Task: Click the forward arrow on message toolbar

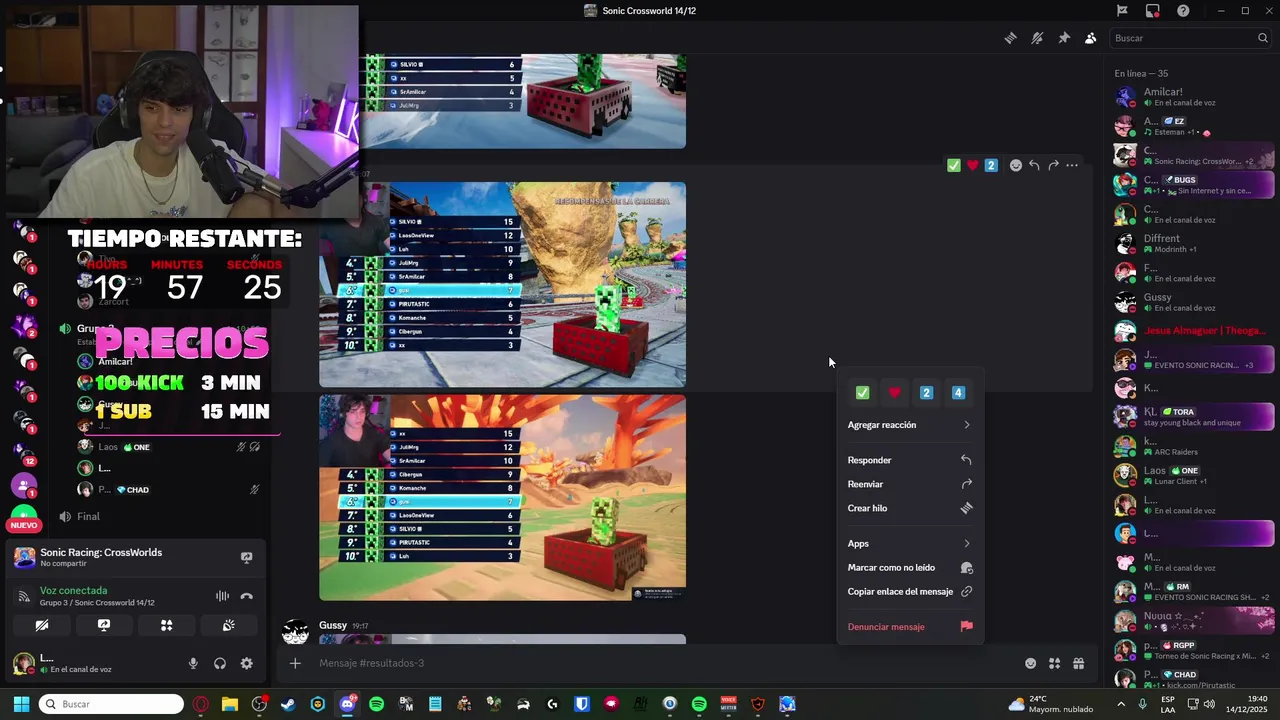Action: tap(1053, 165)
